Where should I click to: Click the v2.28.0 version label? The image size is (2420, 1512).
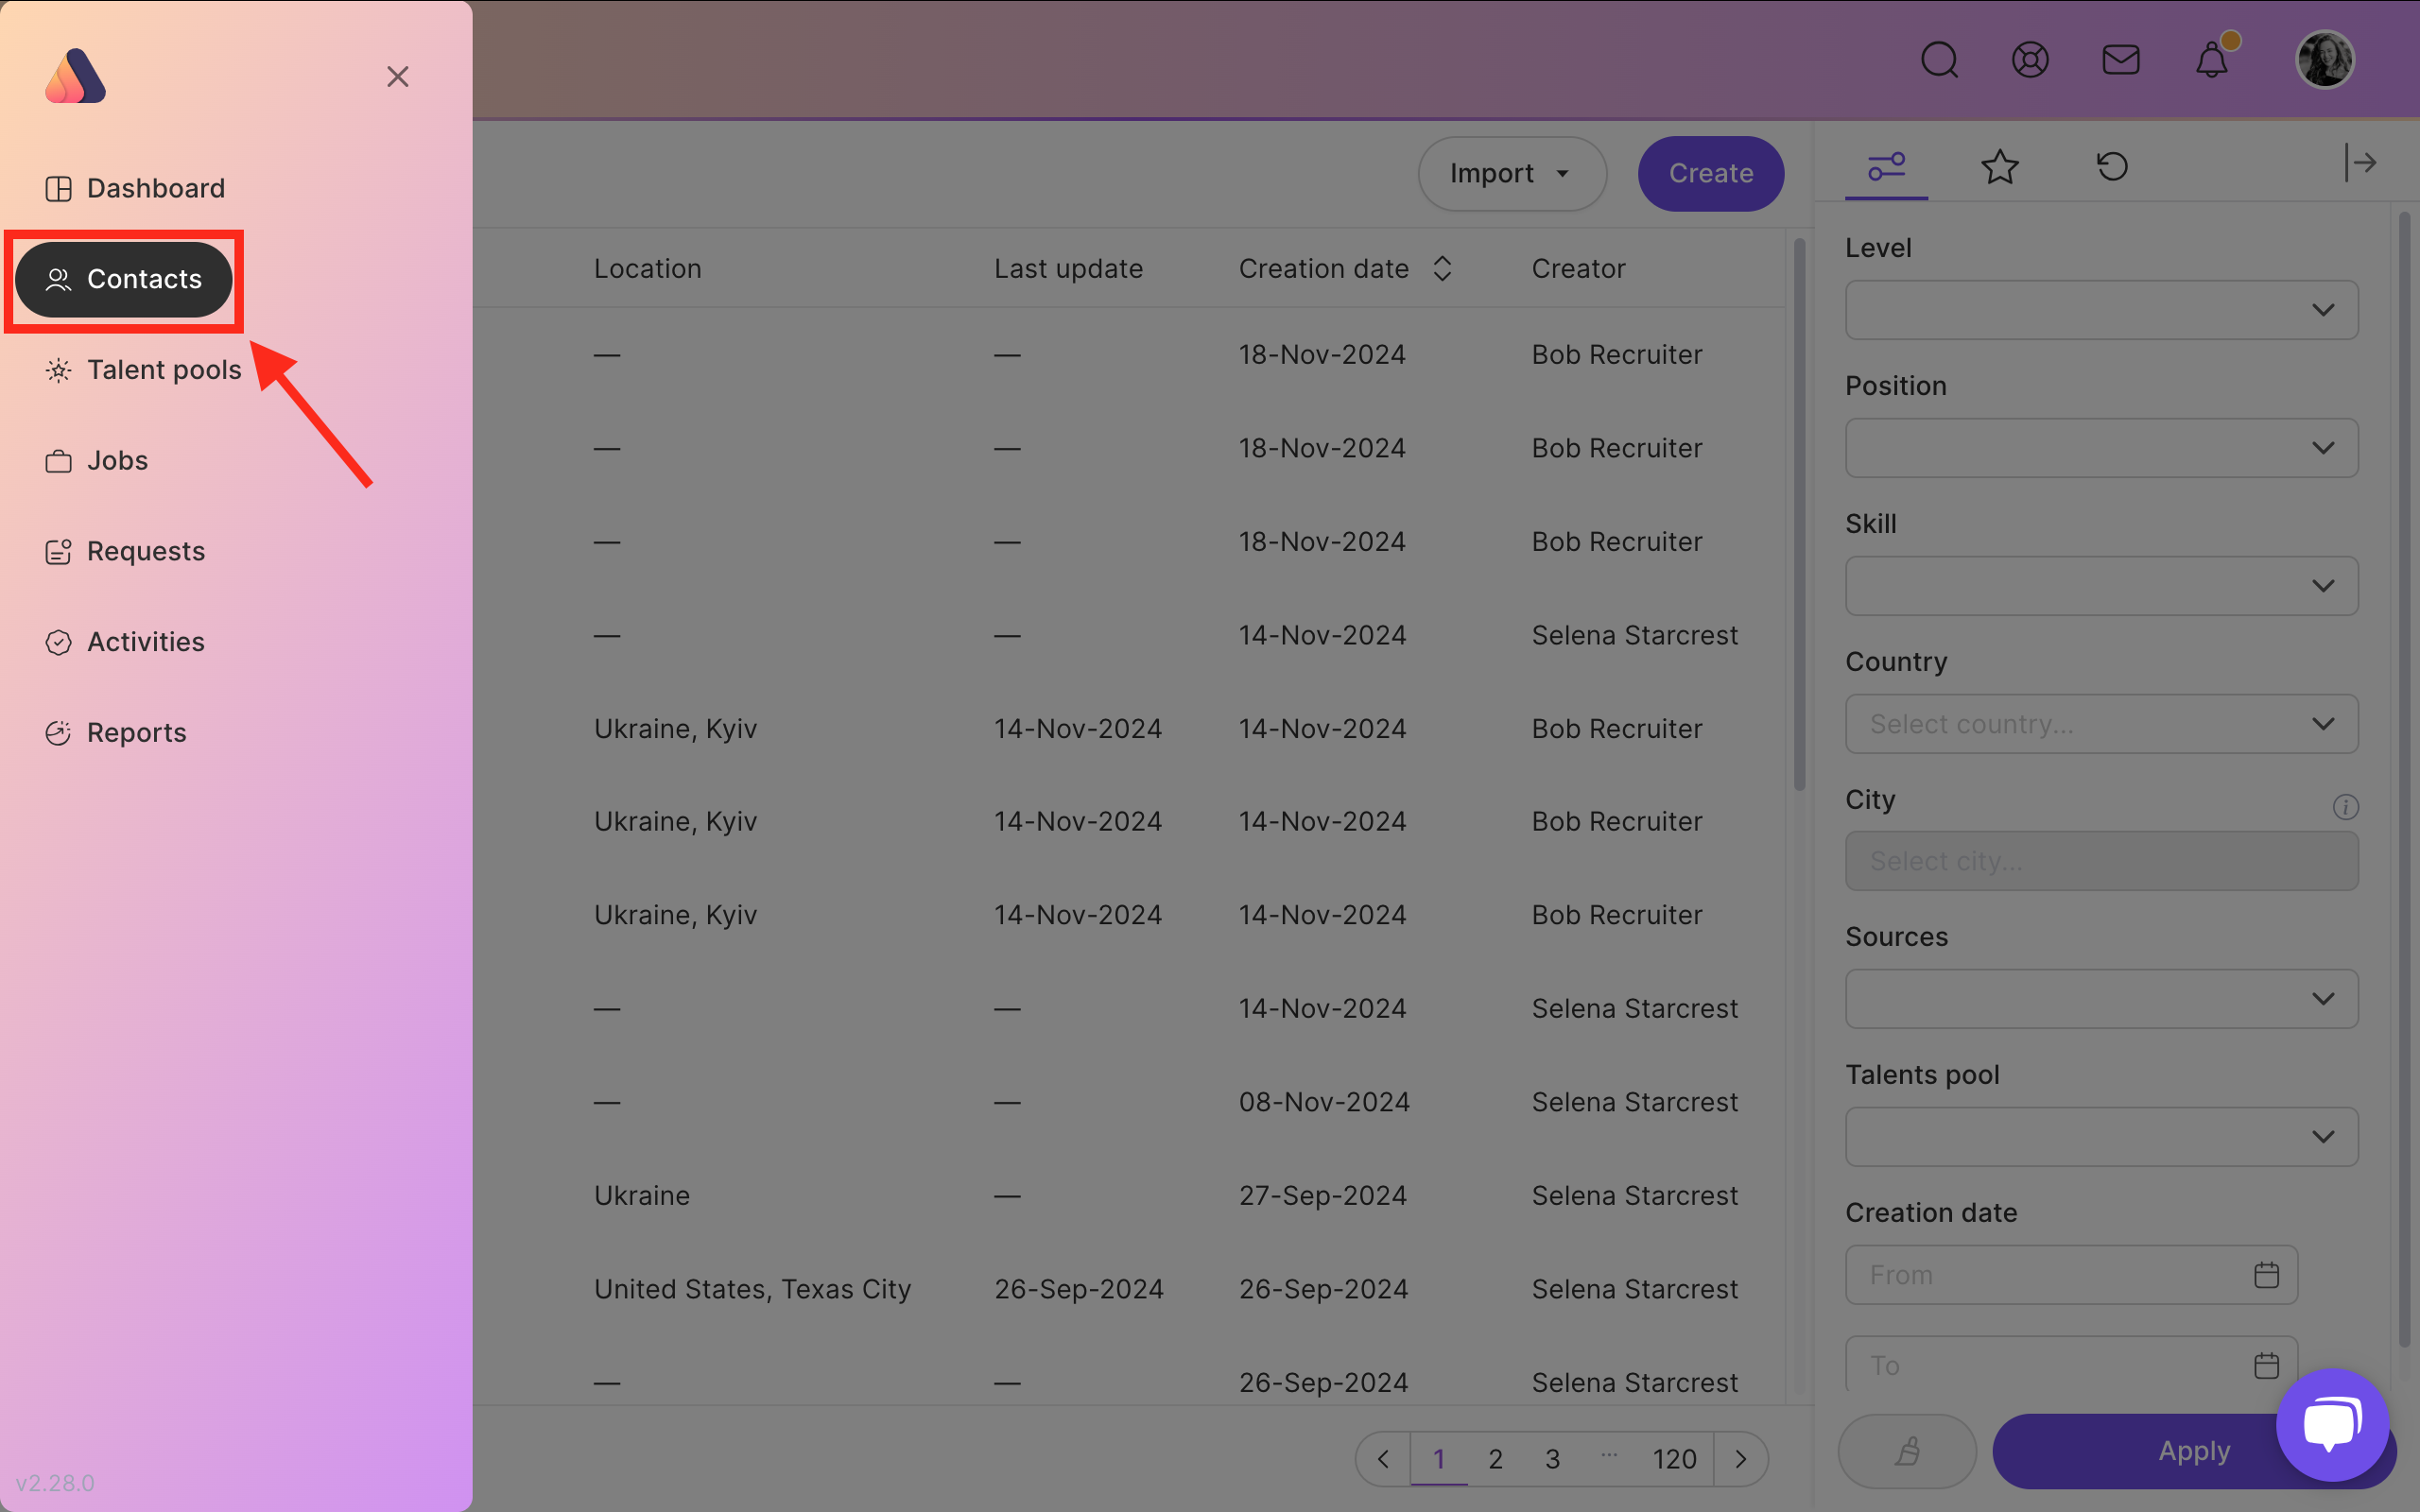click(x=55, y=1483)
